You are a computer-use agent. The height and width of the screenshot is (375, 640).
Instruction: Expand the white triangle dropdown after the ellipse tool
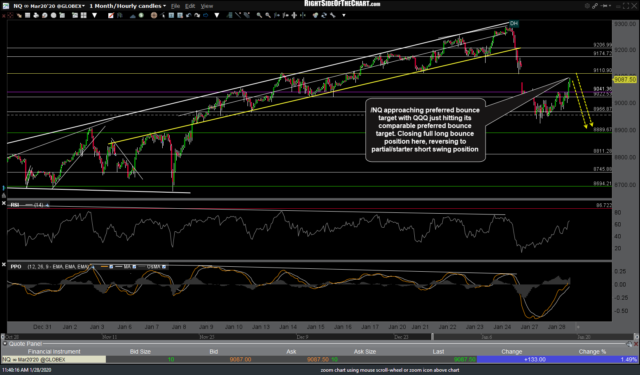pyautogui.click(x=217, y=15)
